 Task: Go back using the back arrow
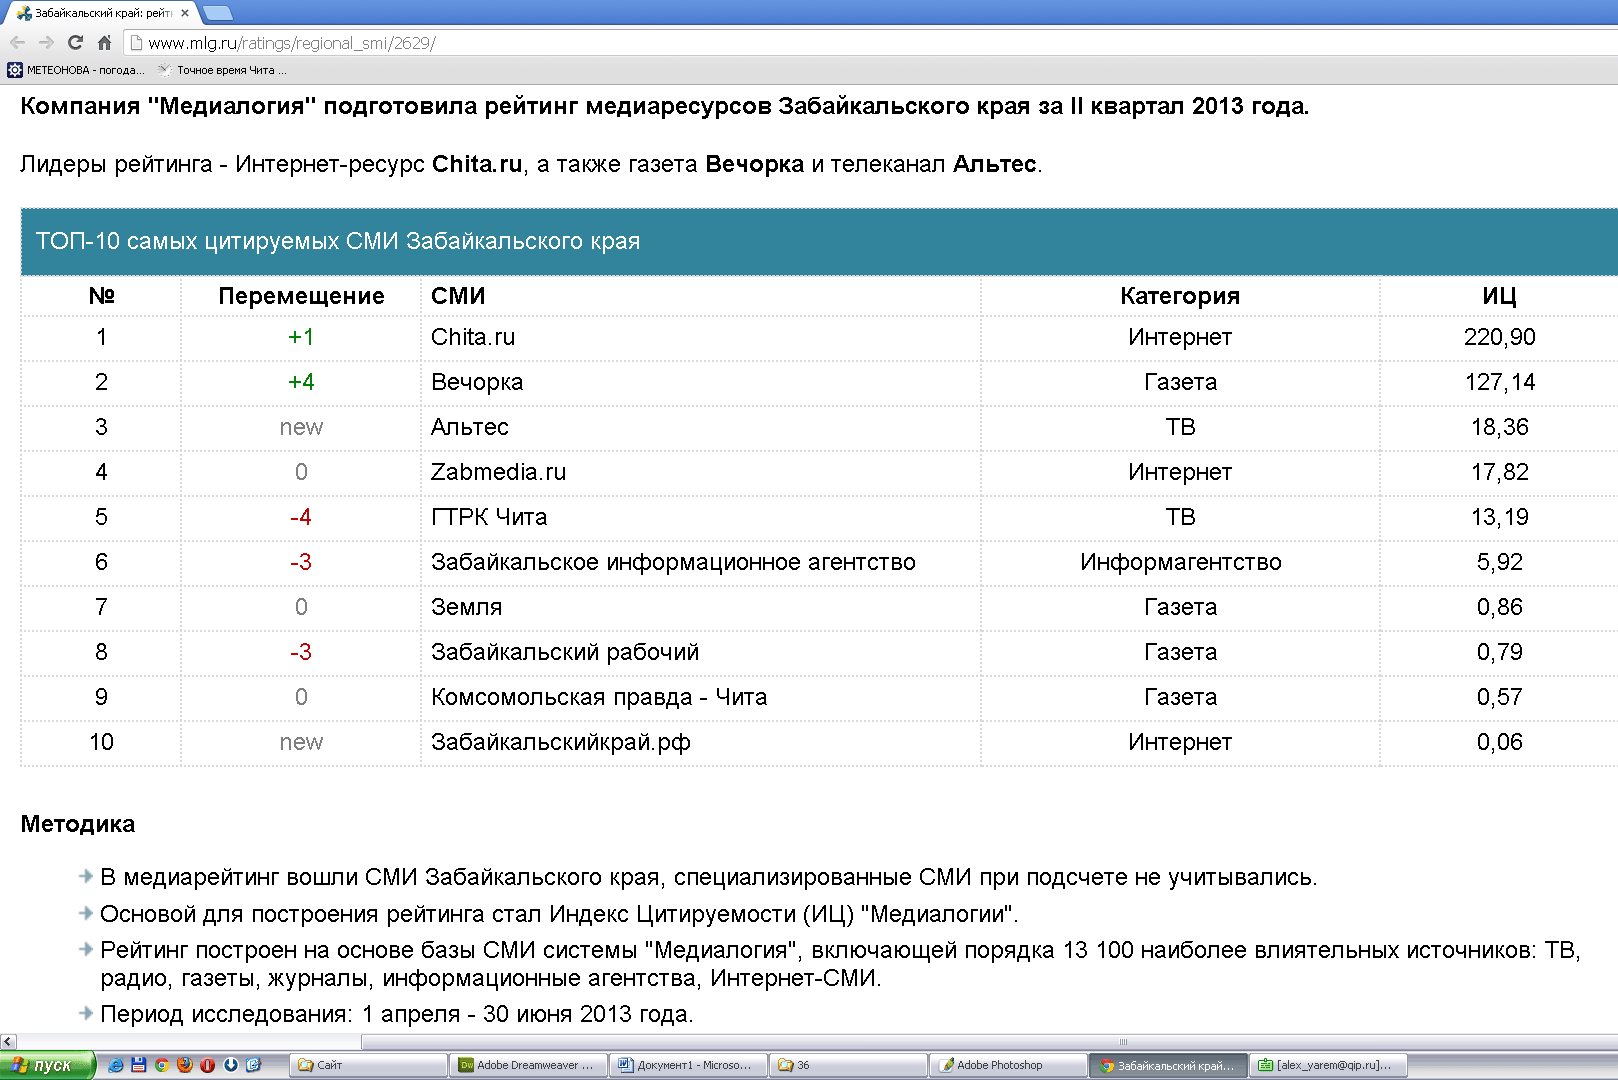(x=17, y=42)
